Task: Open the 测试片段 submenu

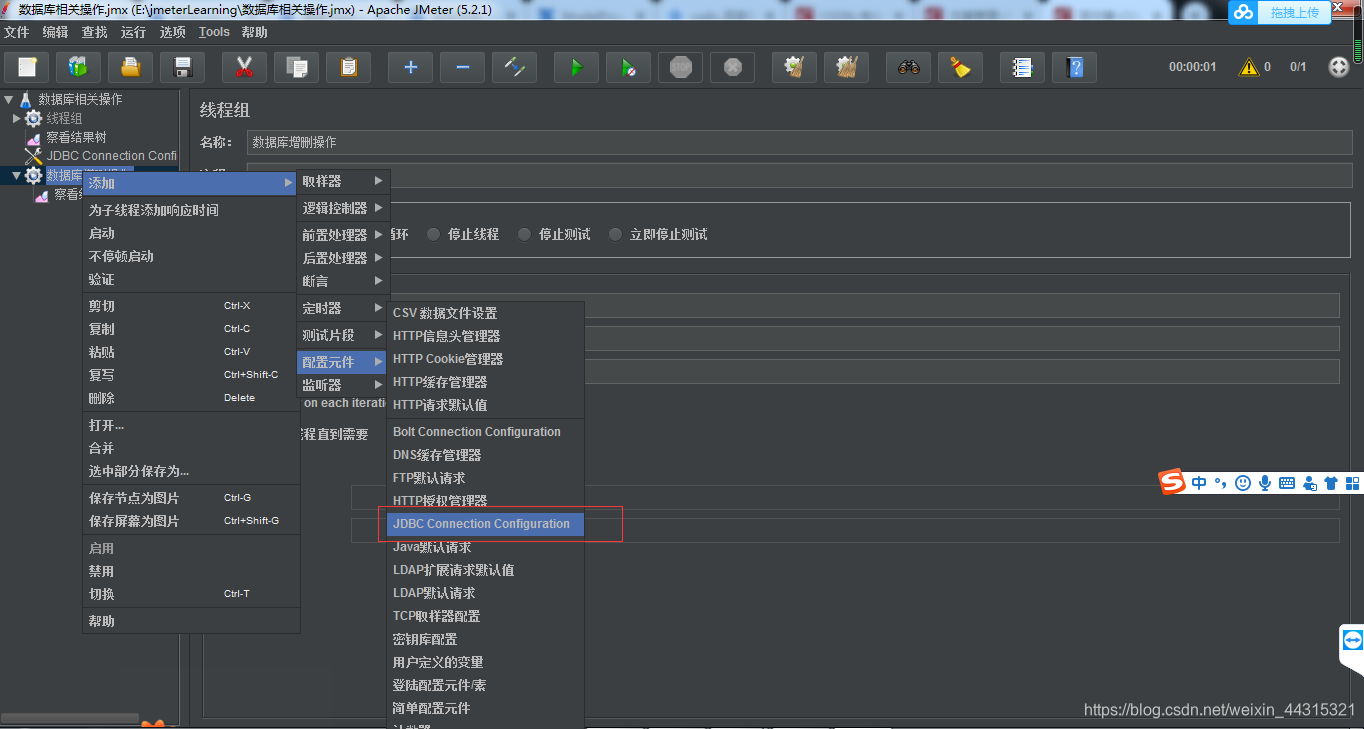Action: pyautogui.click(x=343, y=335)
